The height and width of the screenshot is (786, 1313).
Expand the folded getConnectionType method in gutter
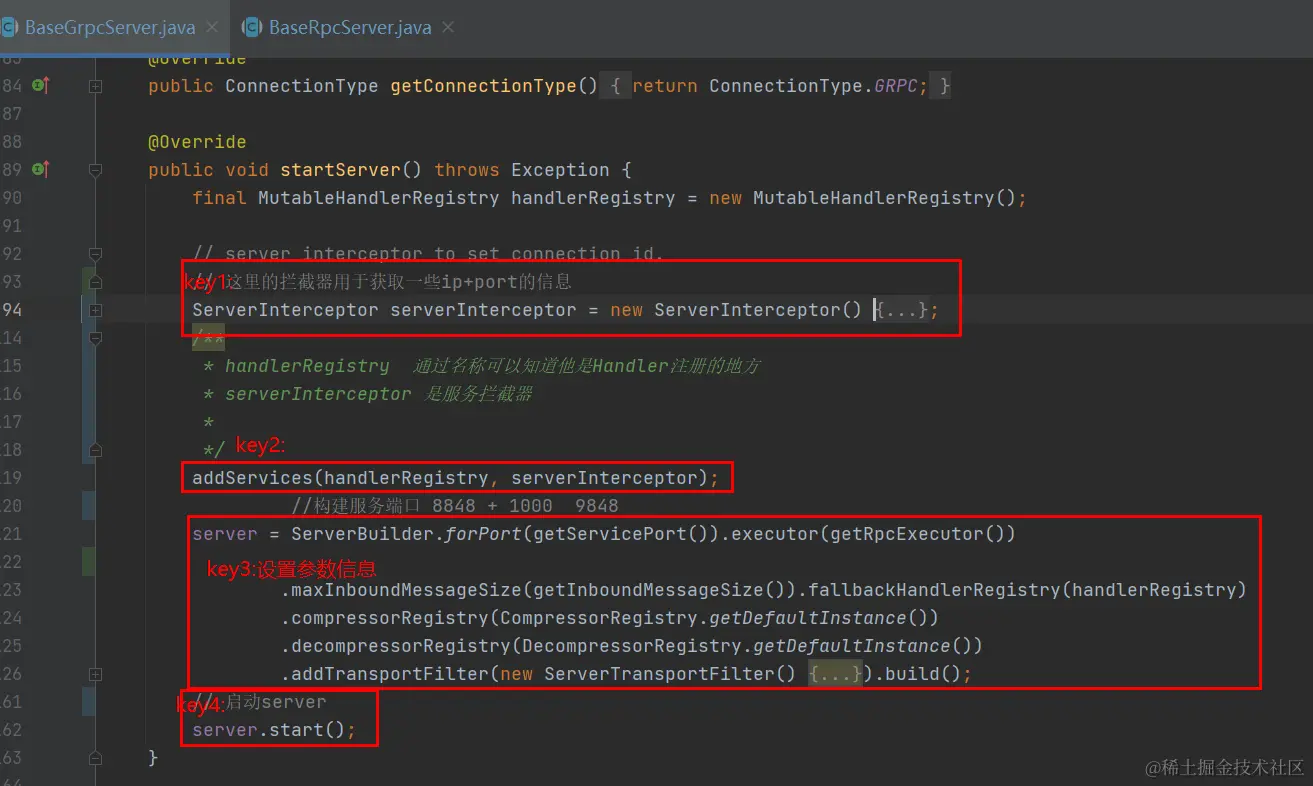pos(95,87)
